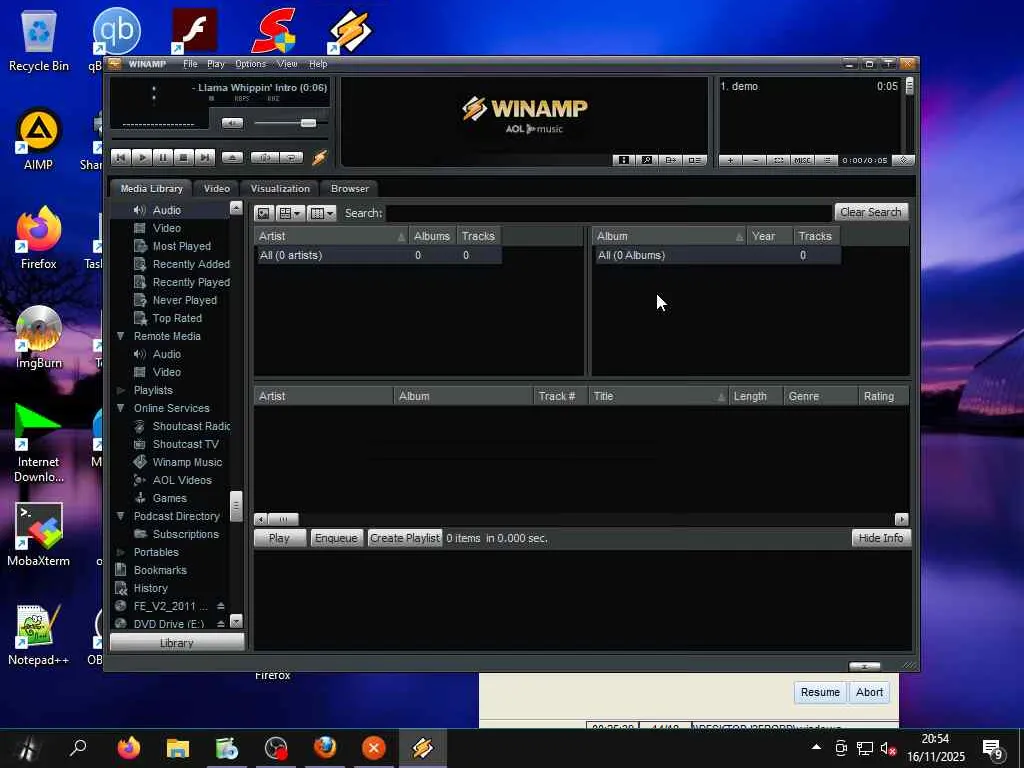The width and height of the screenshot is (1024, 768).
Task: Collapse the Podcast Directory tree node
Action: 120,516
